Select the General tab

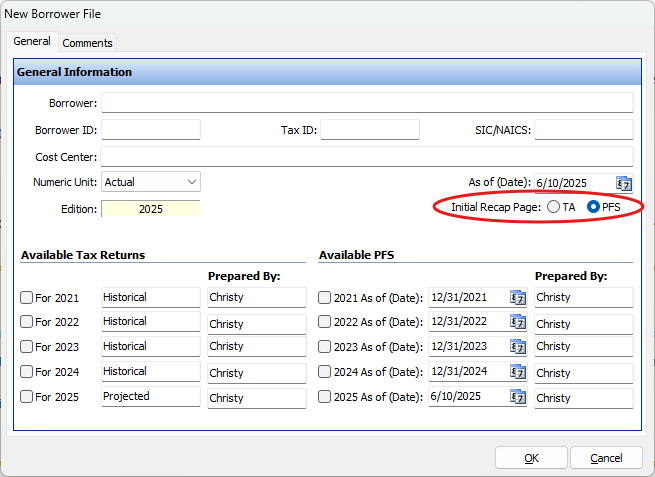tap(32, 41)
